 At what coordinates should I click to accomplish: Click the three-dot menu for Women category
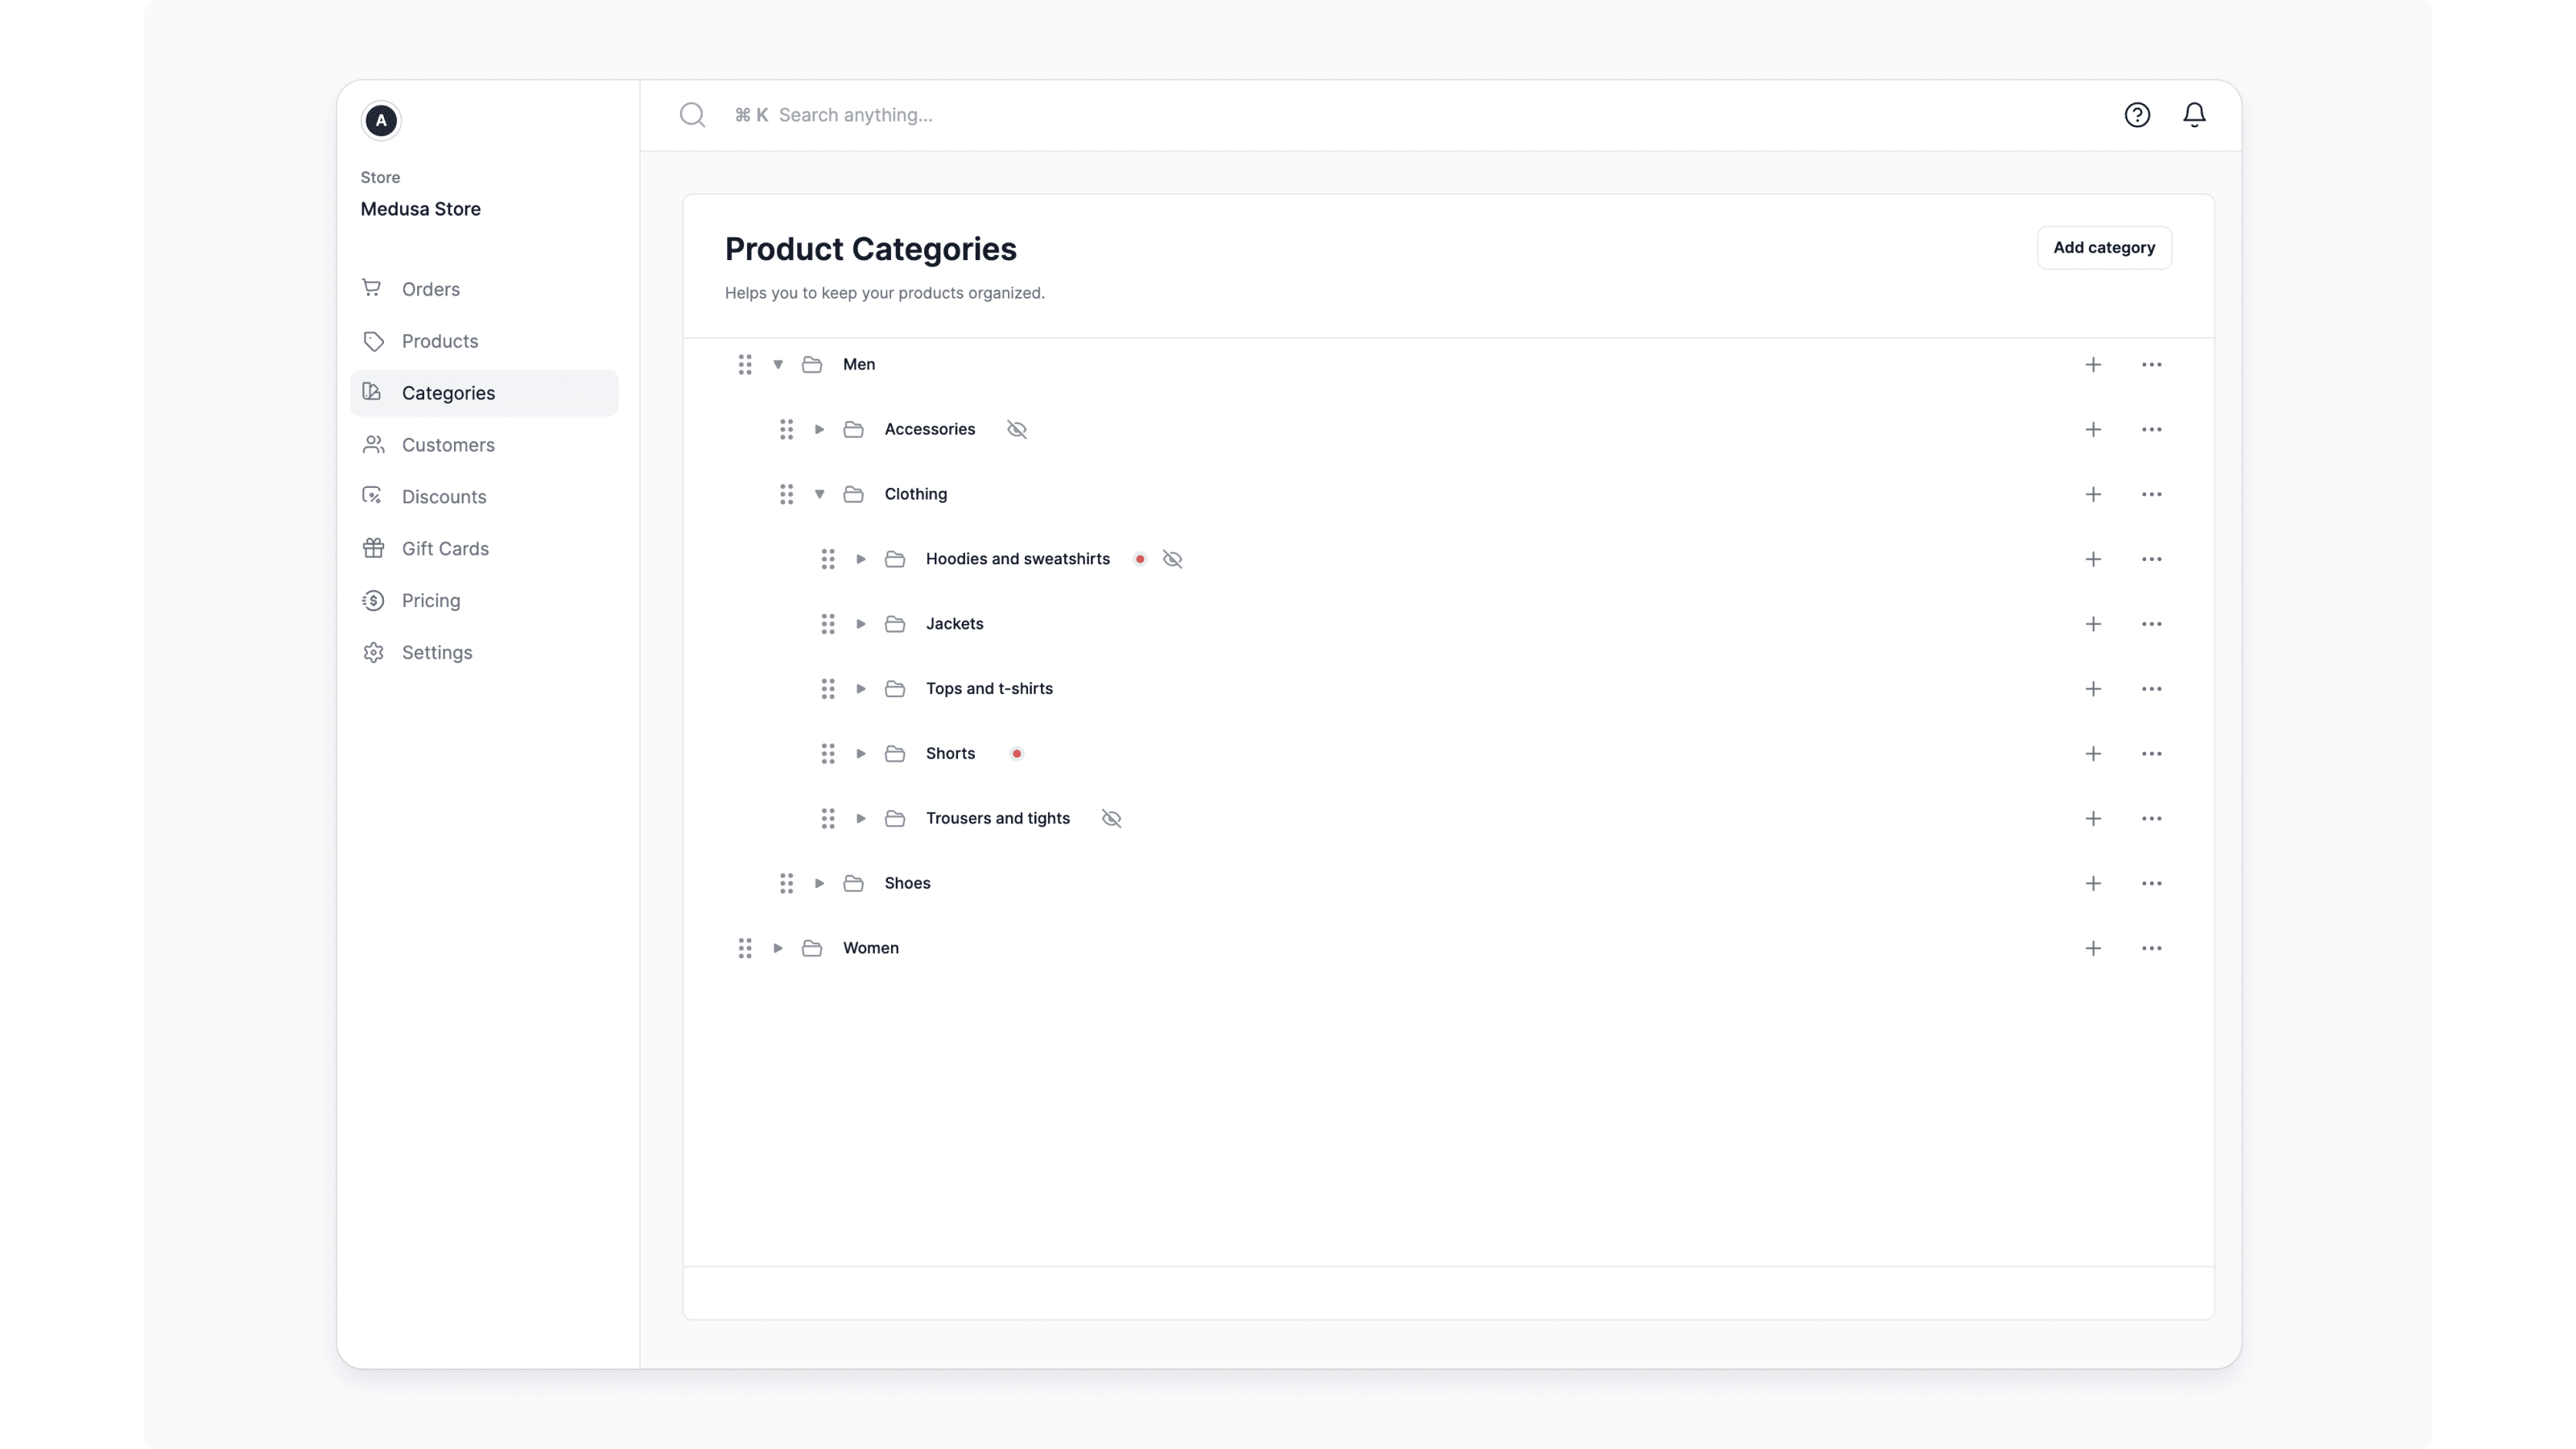[2152, 947]
